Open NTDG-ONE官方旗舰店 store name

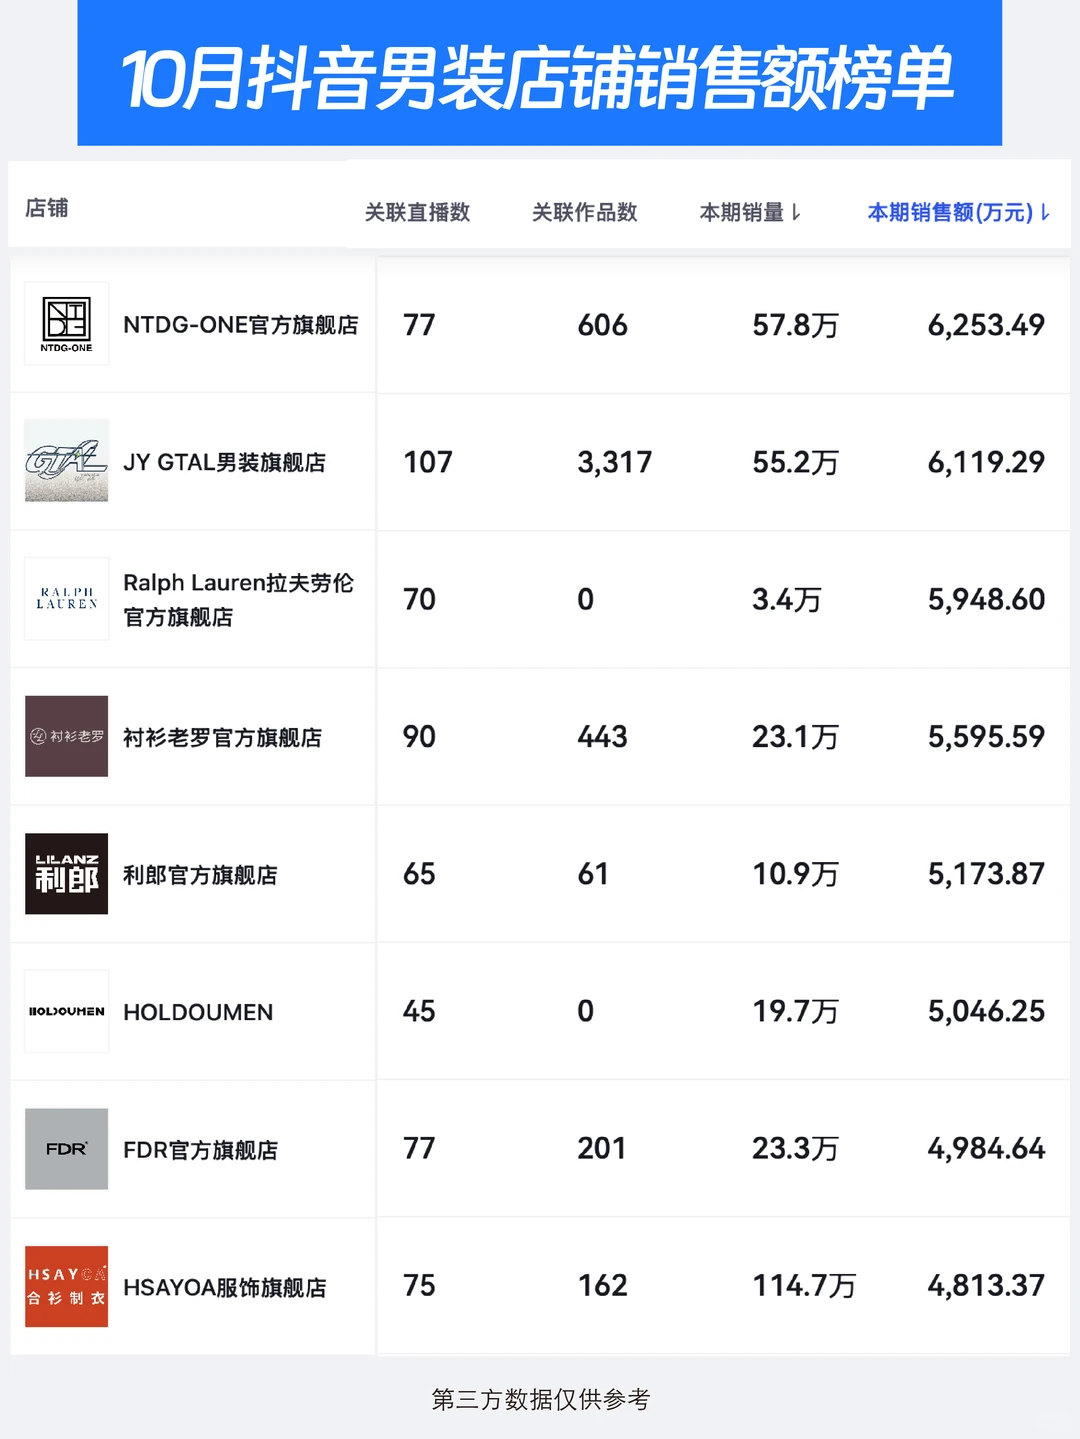pyautogui.click(x=241, y=325)
